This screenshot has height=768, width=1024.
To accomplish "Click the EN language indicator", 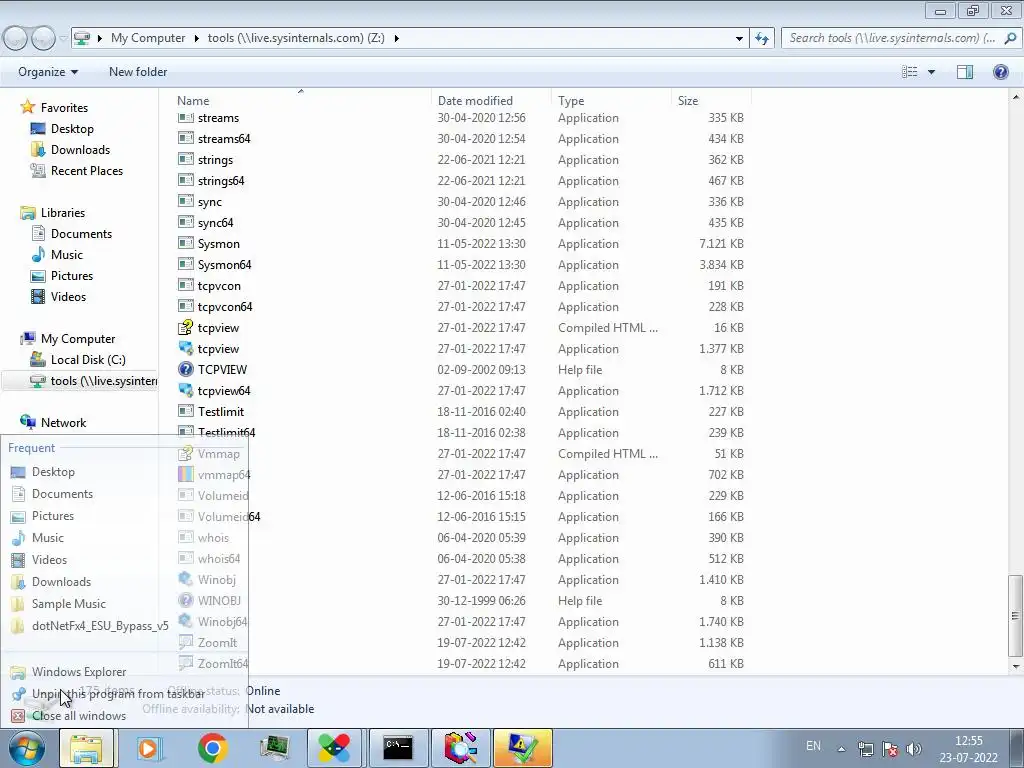I will coord(813,746).
